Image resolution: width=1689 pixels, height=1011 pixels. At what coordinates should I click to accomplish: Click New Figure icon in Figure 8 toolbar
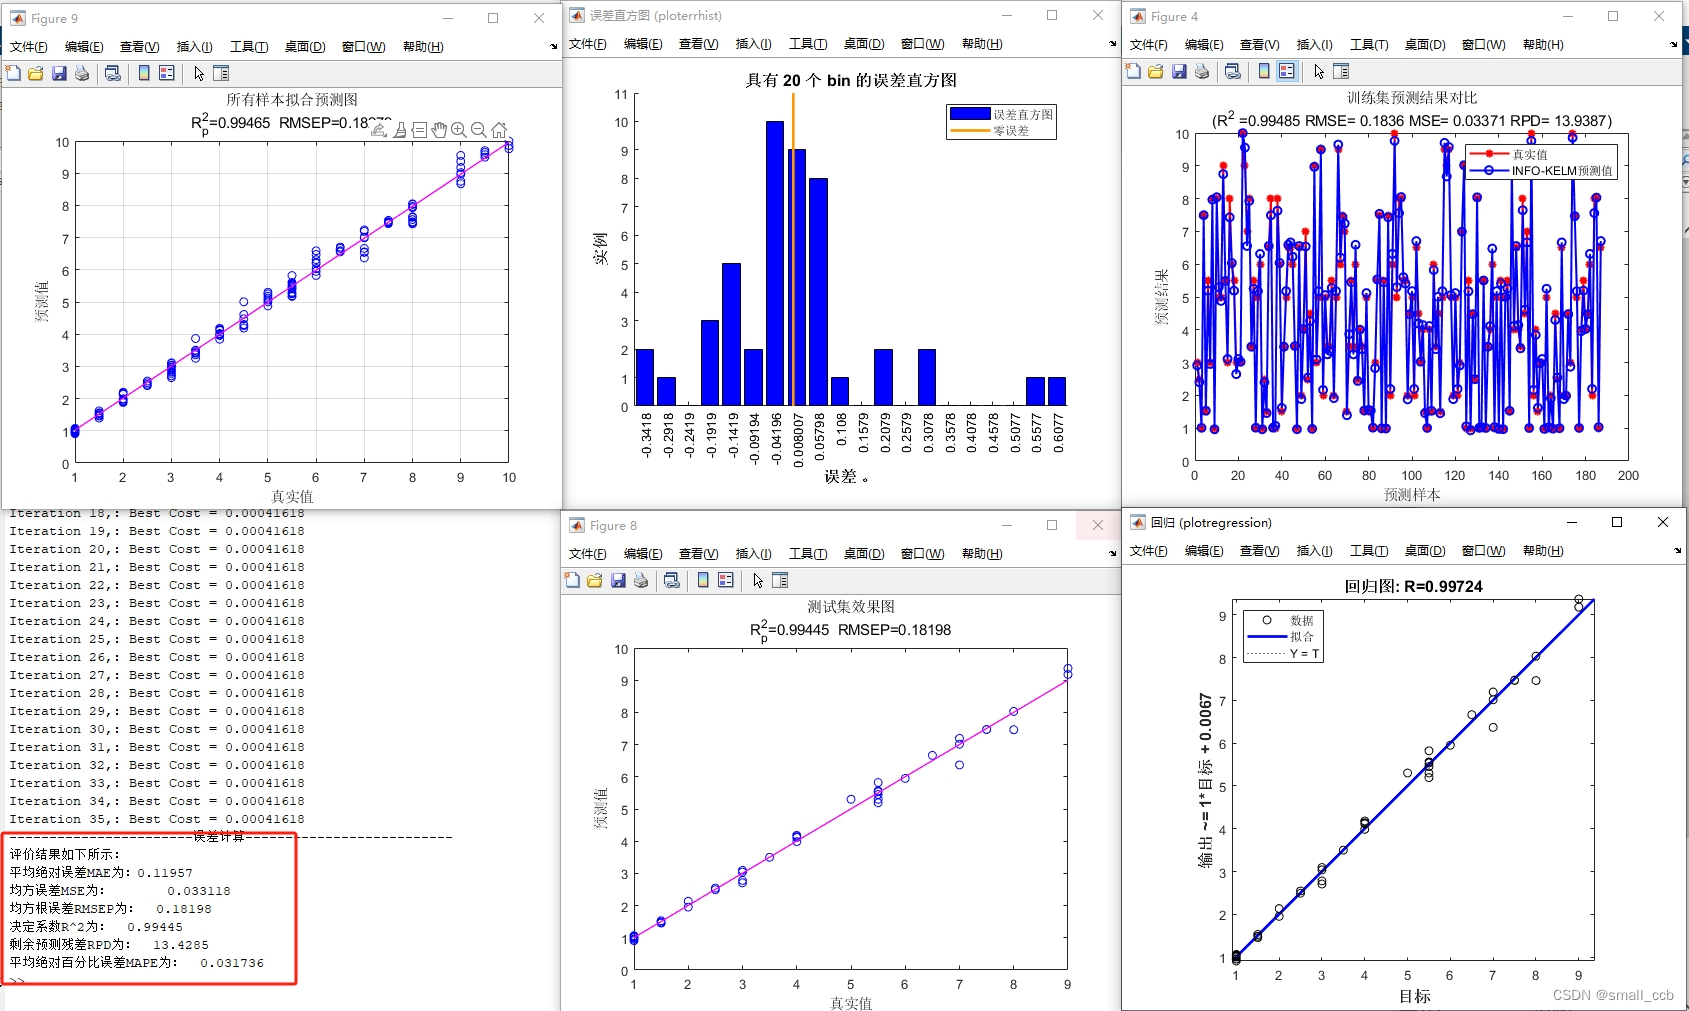572,580
